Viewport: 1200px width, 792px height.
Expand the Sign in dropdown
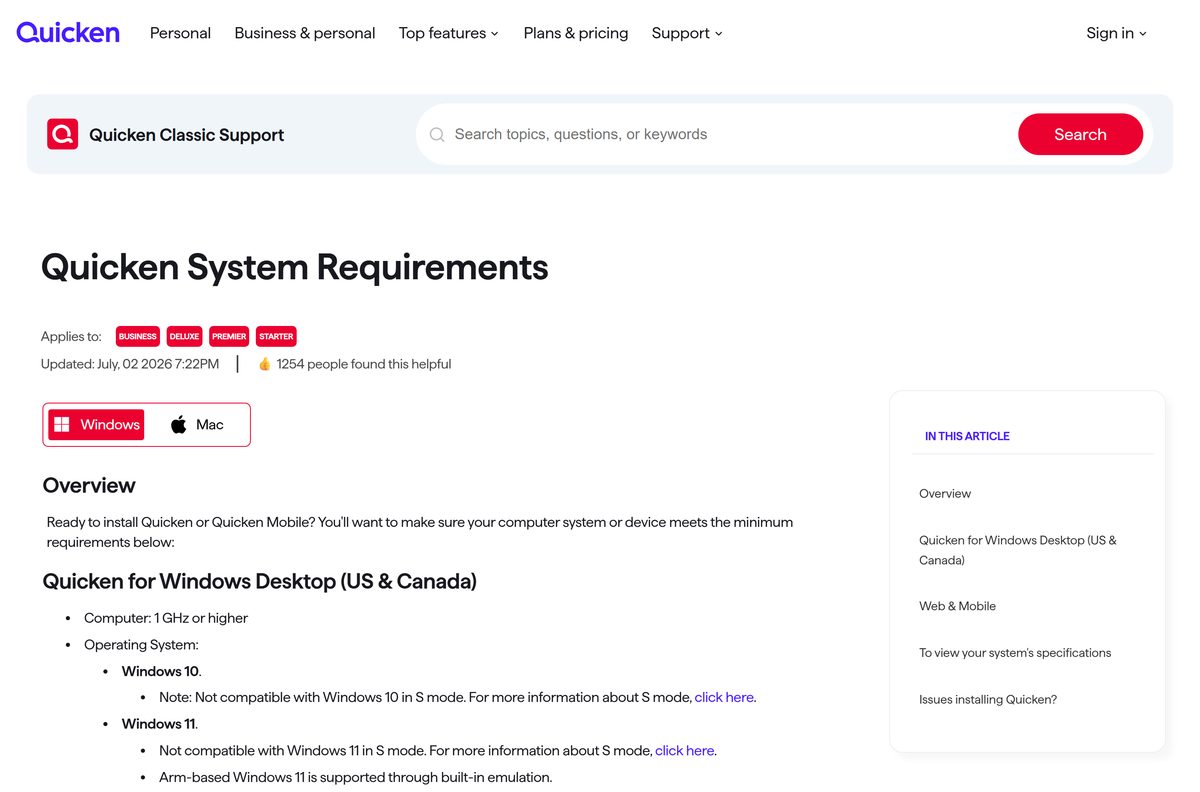pyautogui.click(x=1116, y=33)
